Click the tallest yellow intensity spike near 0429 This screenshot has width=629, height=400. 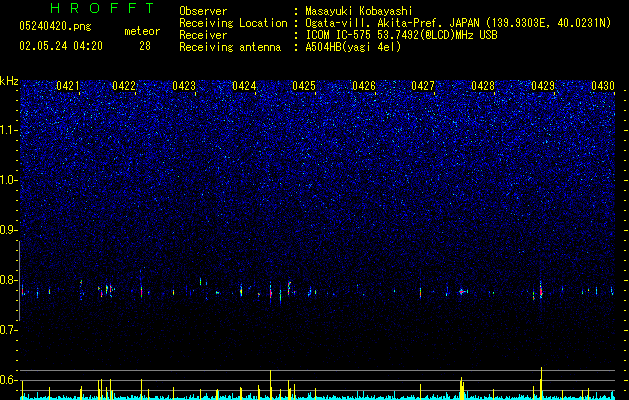point(541,383)
